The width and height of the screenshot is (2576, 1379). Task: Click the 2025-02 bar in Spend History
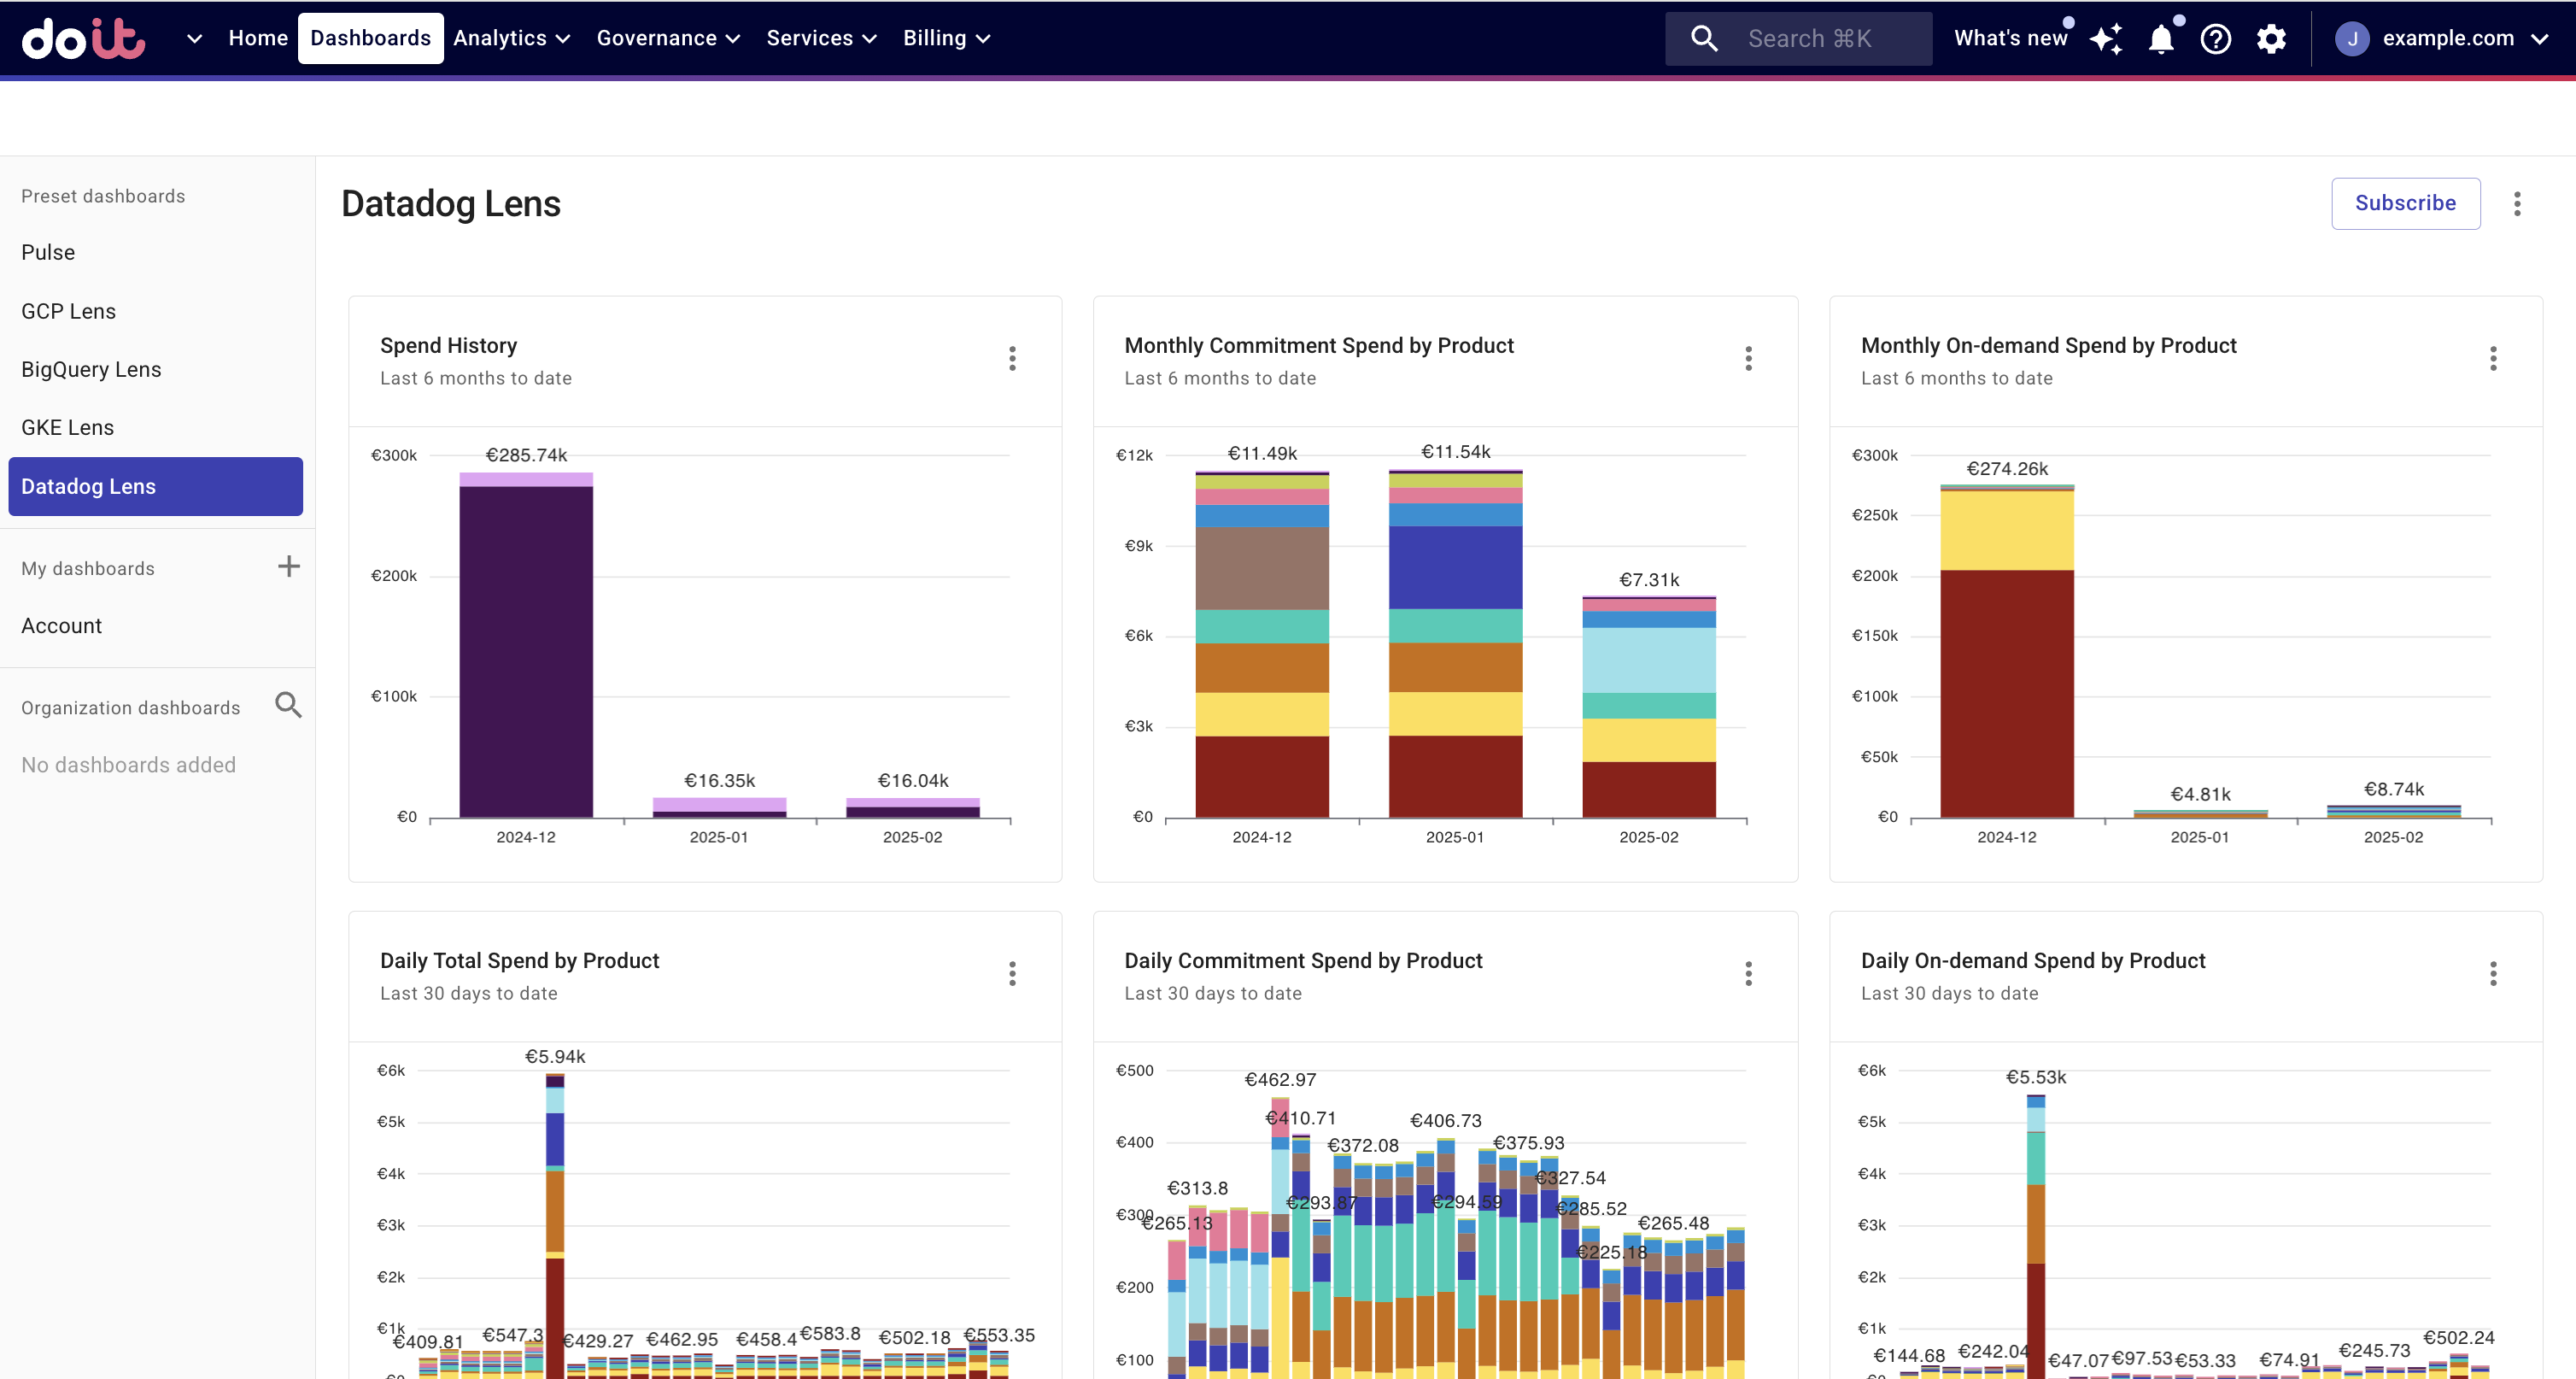tap(913, 808)
